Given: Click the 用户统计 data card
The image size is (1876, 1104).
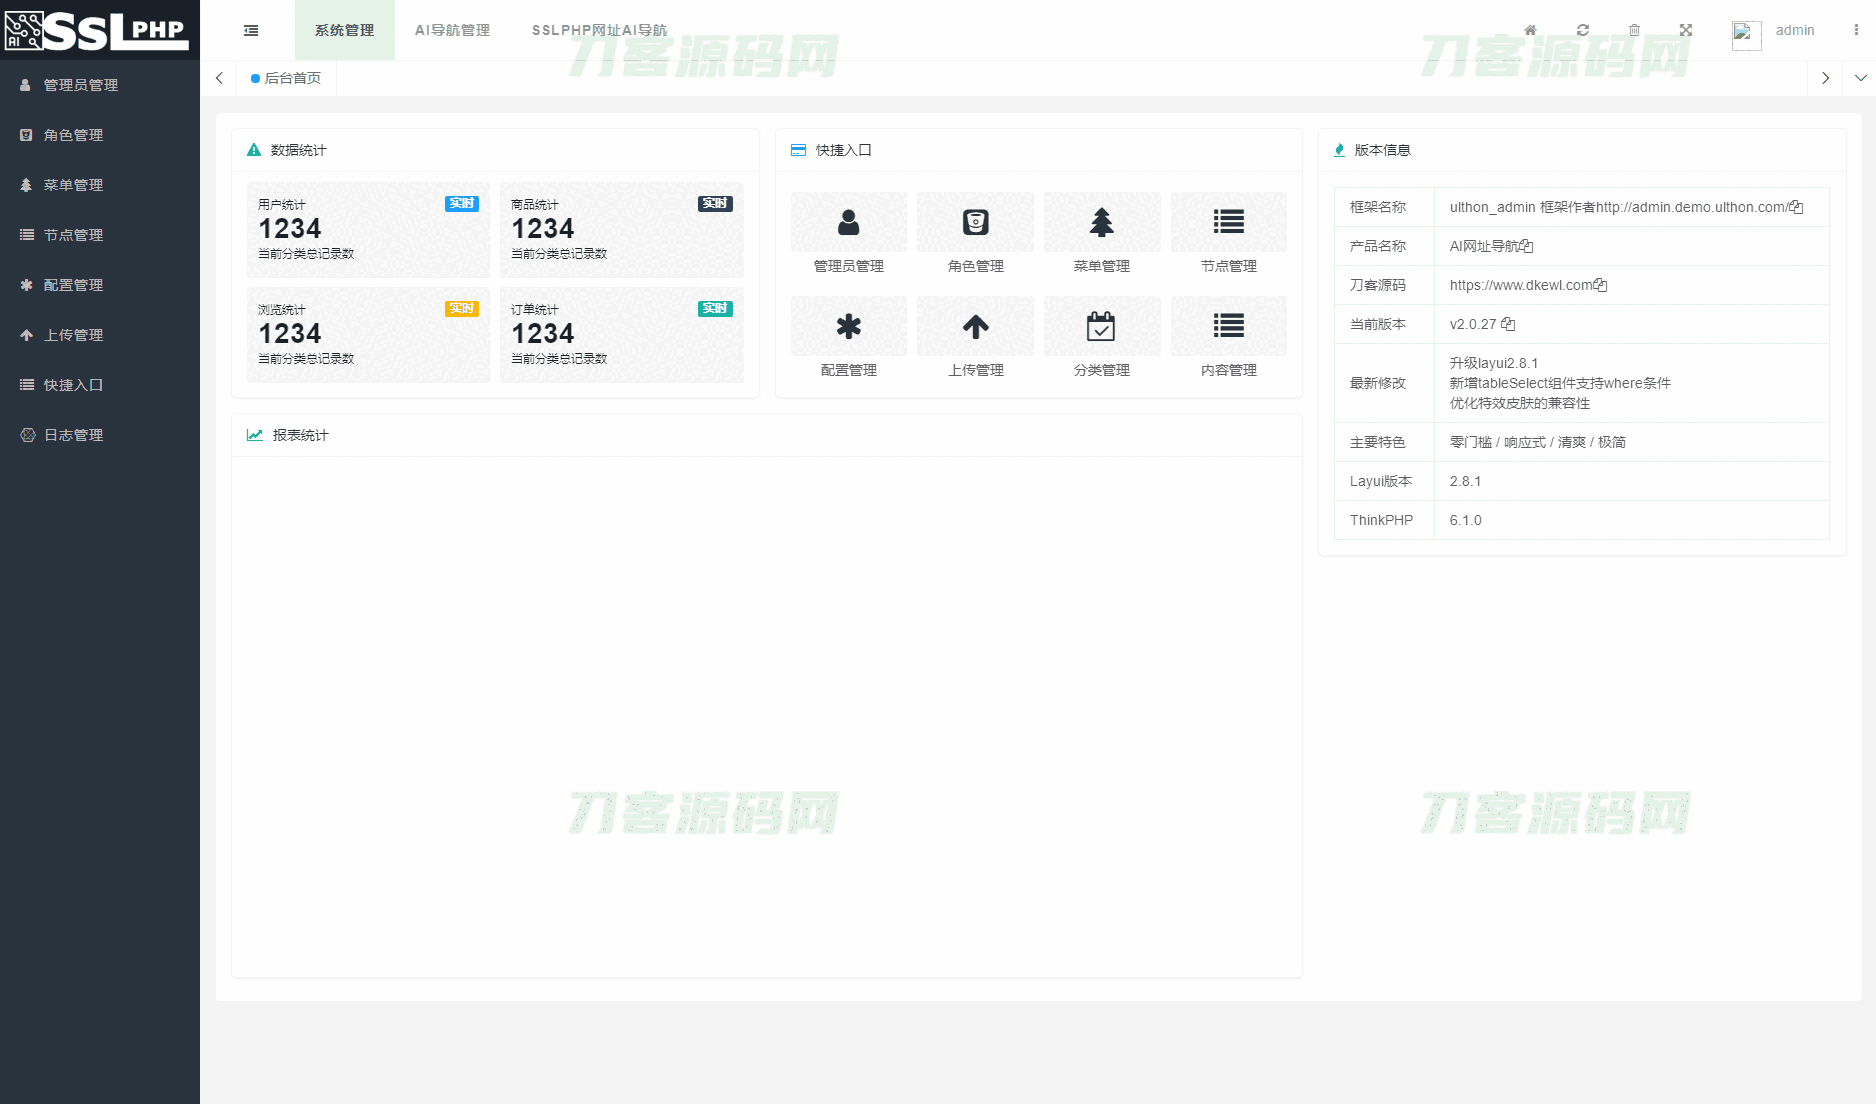Looking at the screenshot, I should 368,229.
